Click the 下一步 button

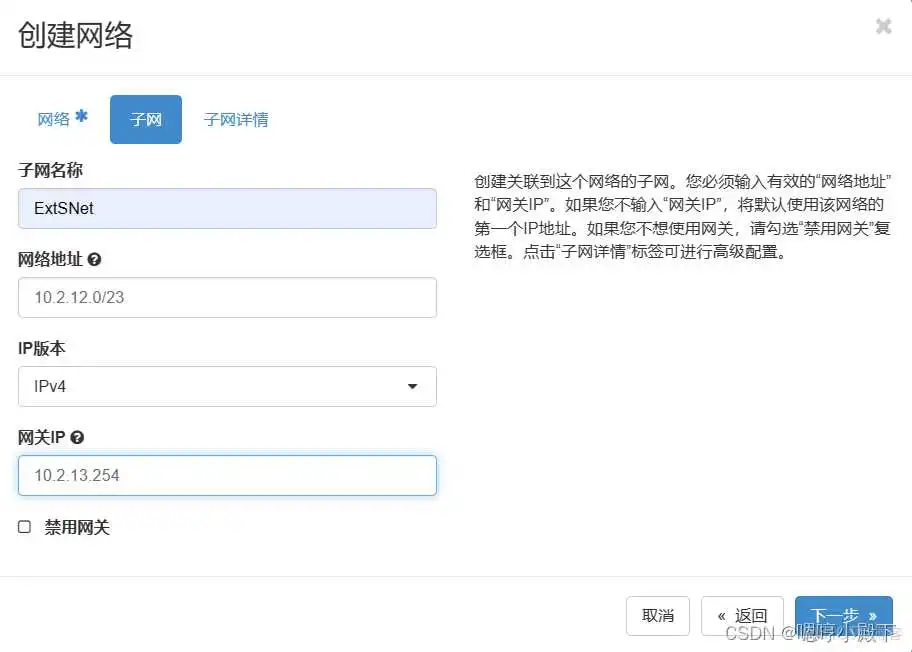tap(843, 615)
